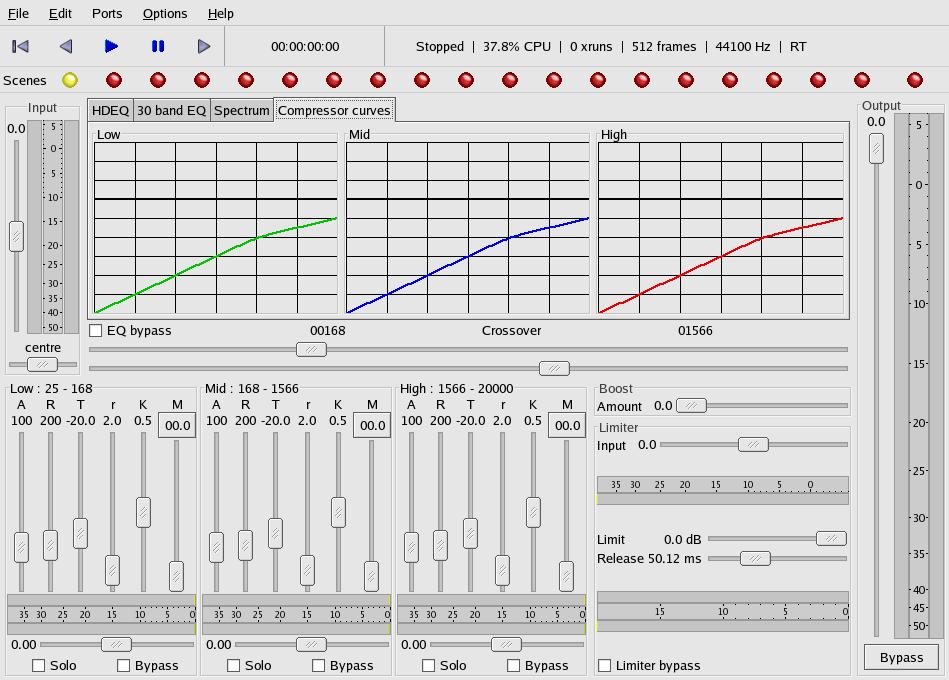Click the step forward transport button
The height and width of the screenshot is (680, 949).
(x=203, y=47)
